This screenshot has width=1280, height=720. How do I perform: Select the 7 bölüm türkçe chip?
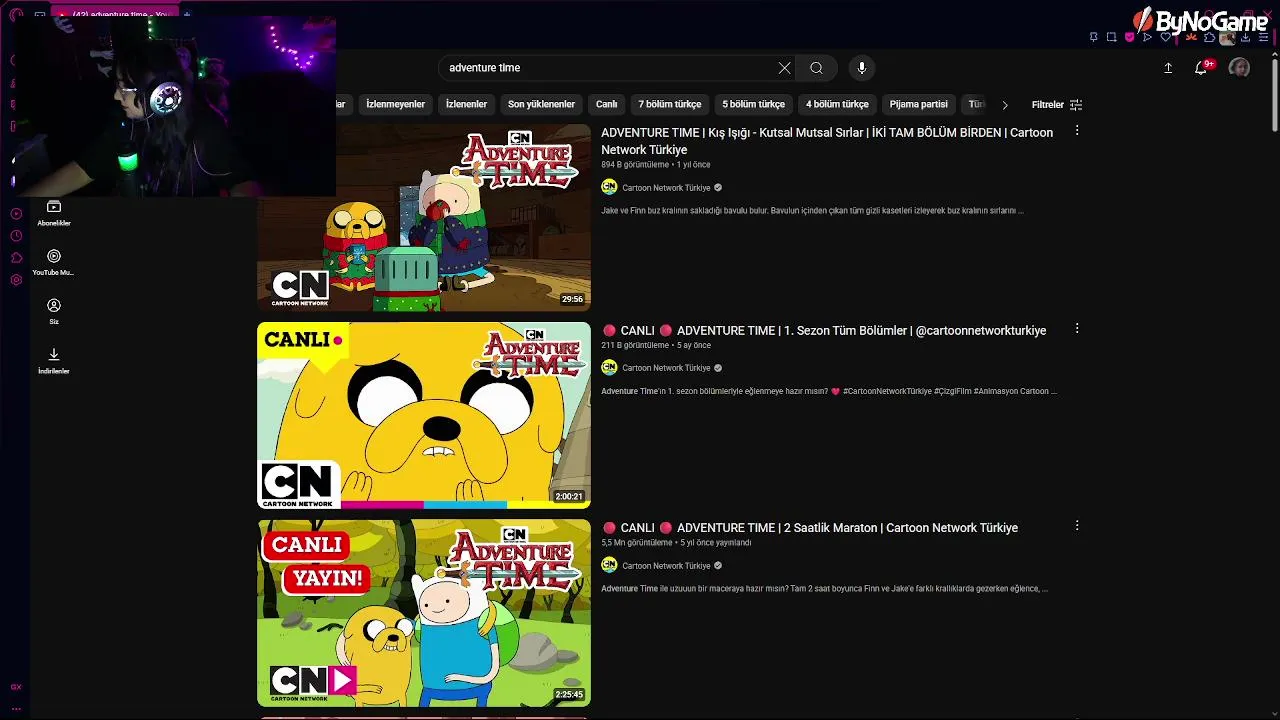coord(670,104)
